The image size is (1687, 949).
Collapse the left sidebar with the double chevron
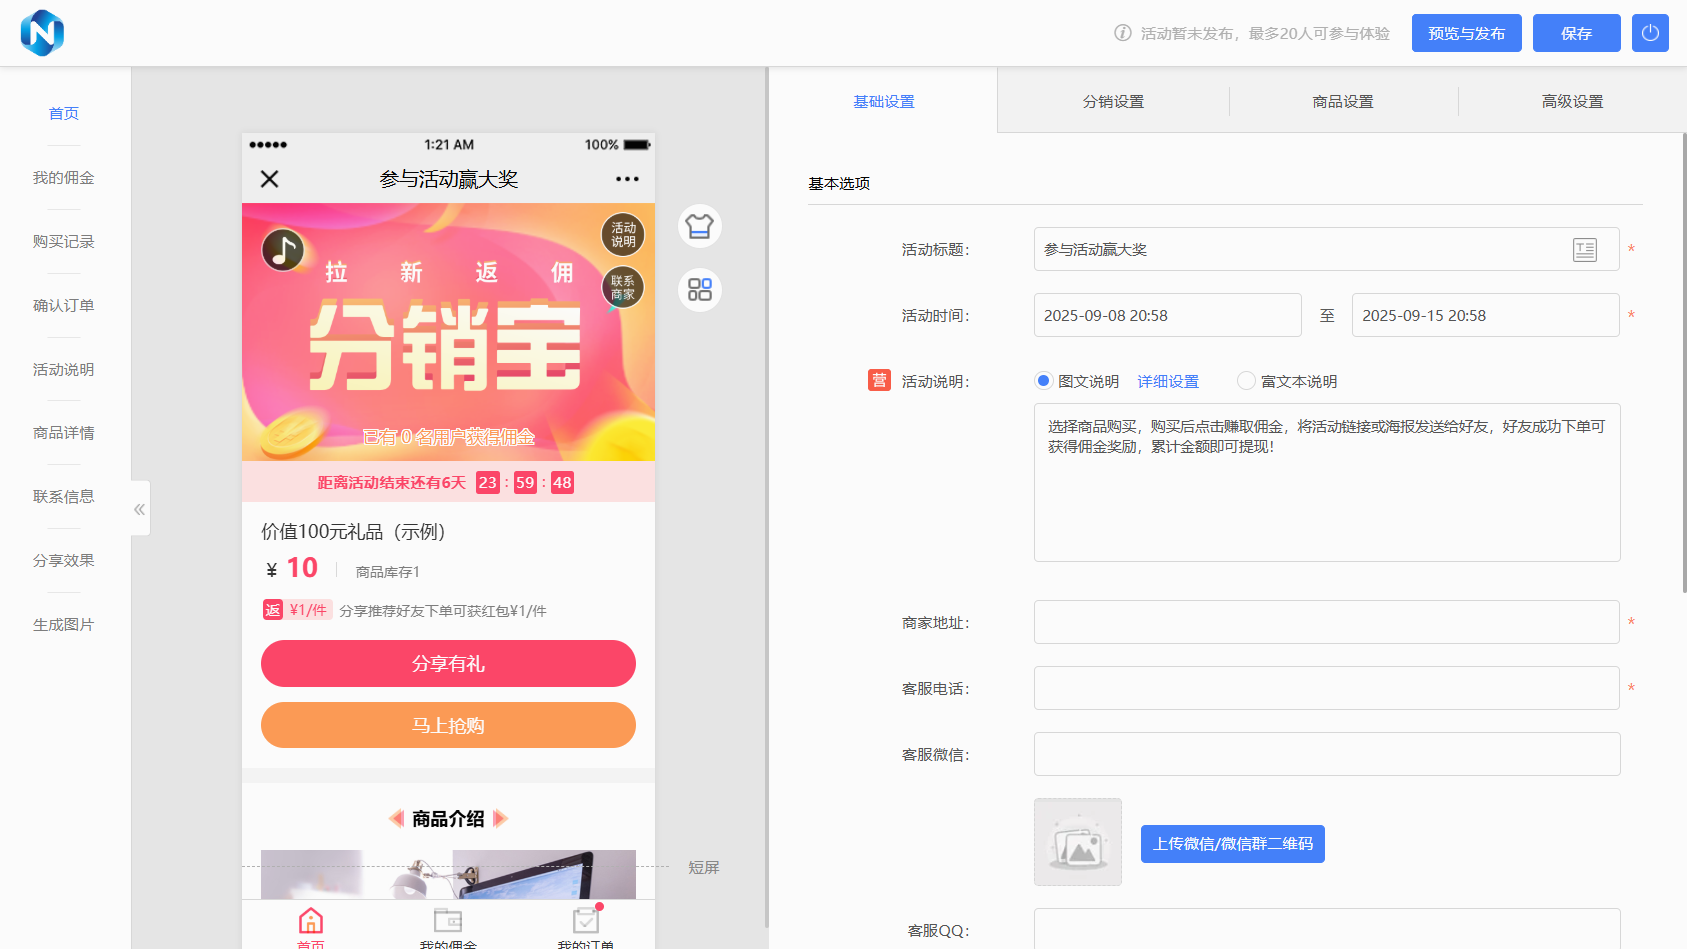click(140, 509)
